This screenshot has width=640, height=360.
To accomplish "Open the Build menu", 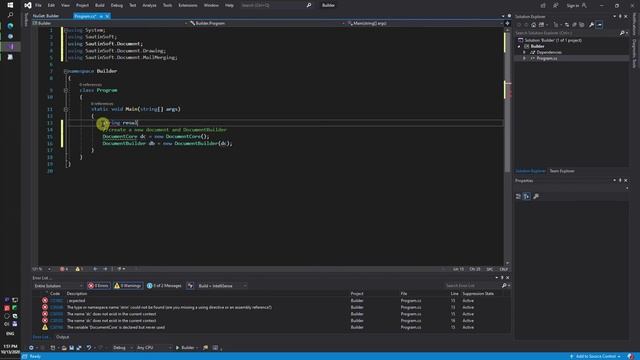I will click(x=100, y=5).
